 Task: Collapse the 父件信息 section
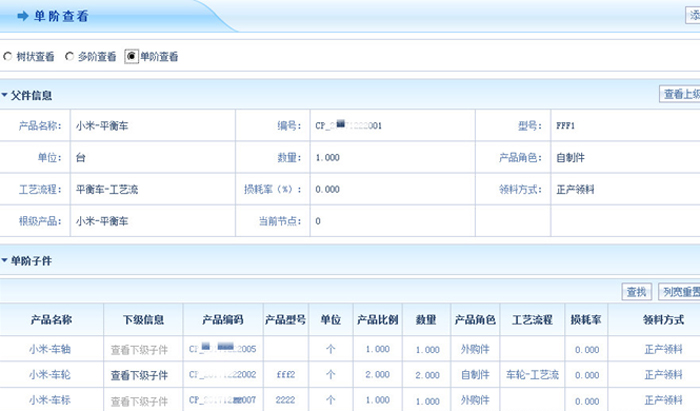click(x=5, y=95)
